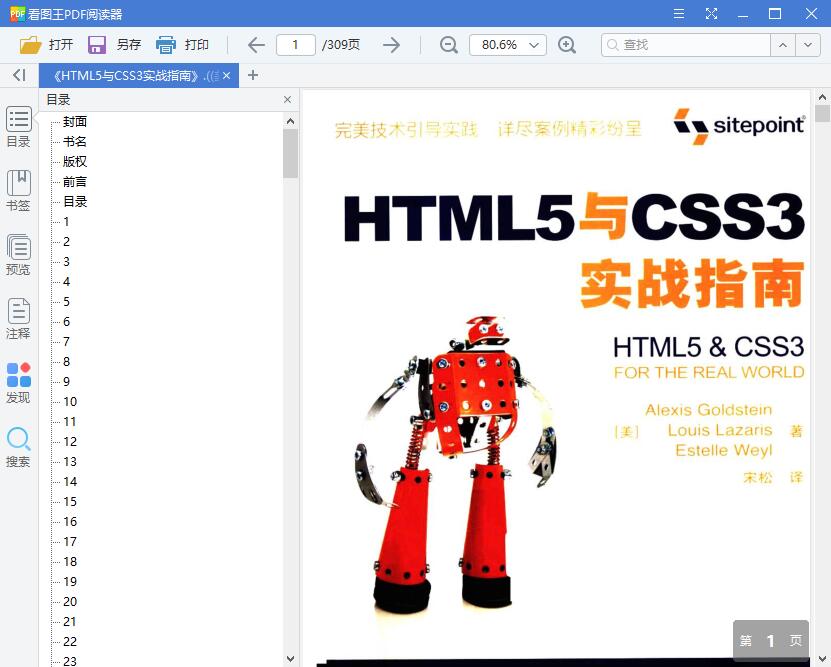The width and height of the screenshot is (831, 667).
Task: Jump to chapter 18 in the outline
Action: coord(70,562)
